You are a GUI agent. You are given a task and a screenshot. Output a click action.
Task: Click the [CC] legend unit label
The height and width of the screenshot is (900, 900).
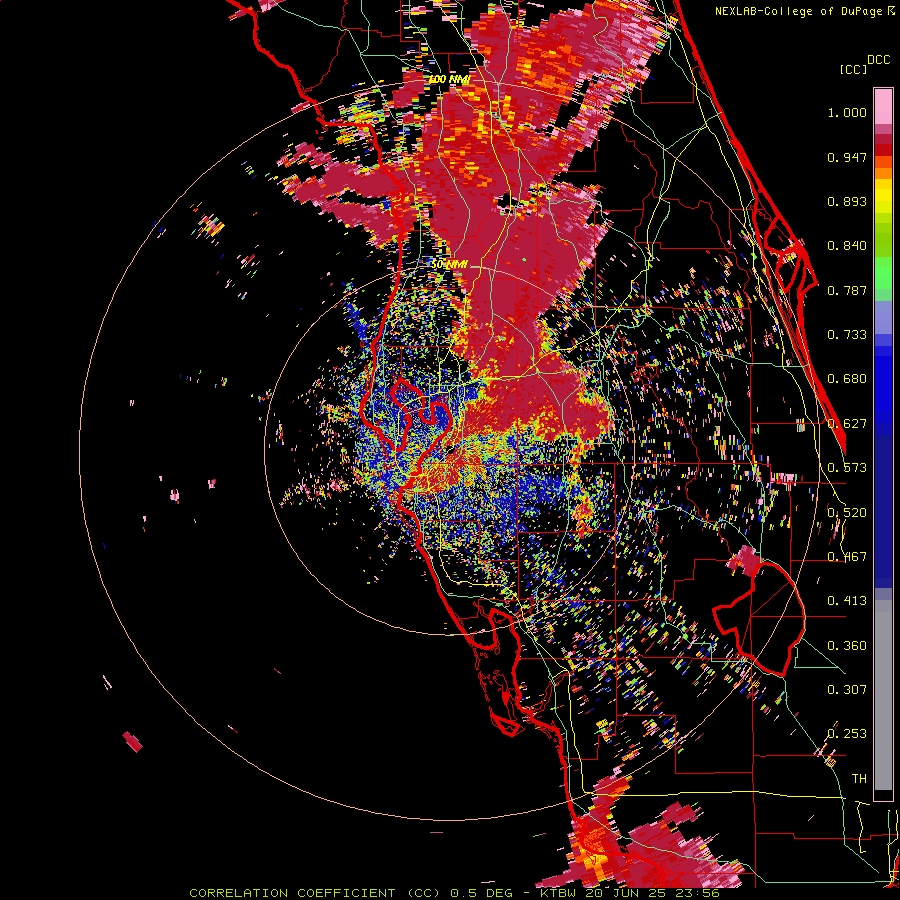point(853,69)
